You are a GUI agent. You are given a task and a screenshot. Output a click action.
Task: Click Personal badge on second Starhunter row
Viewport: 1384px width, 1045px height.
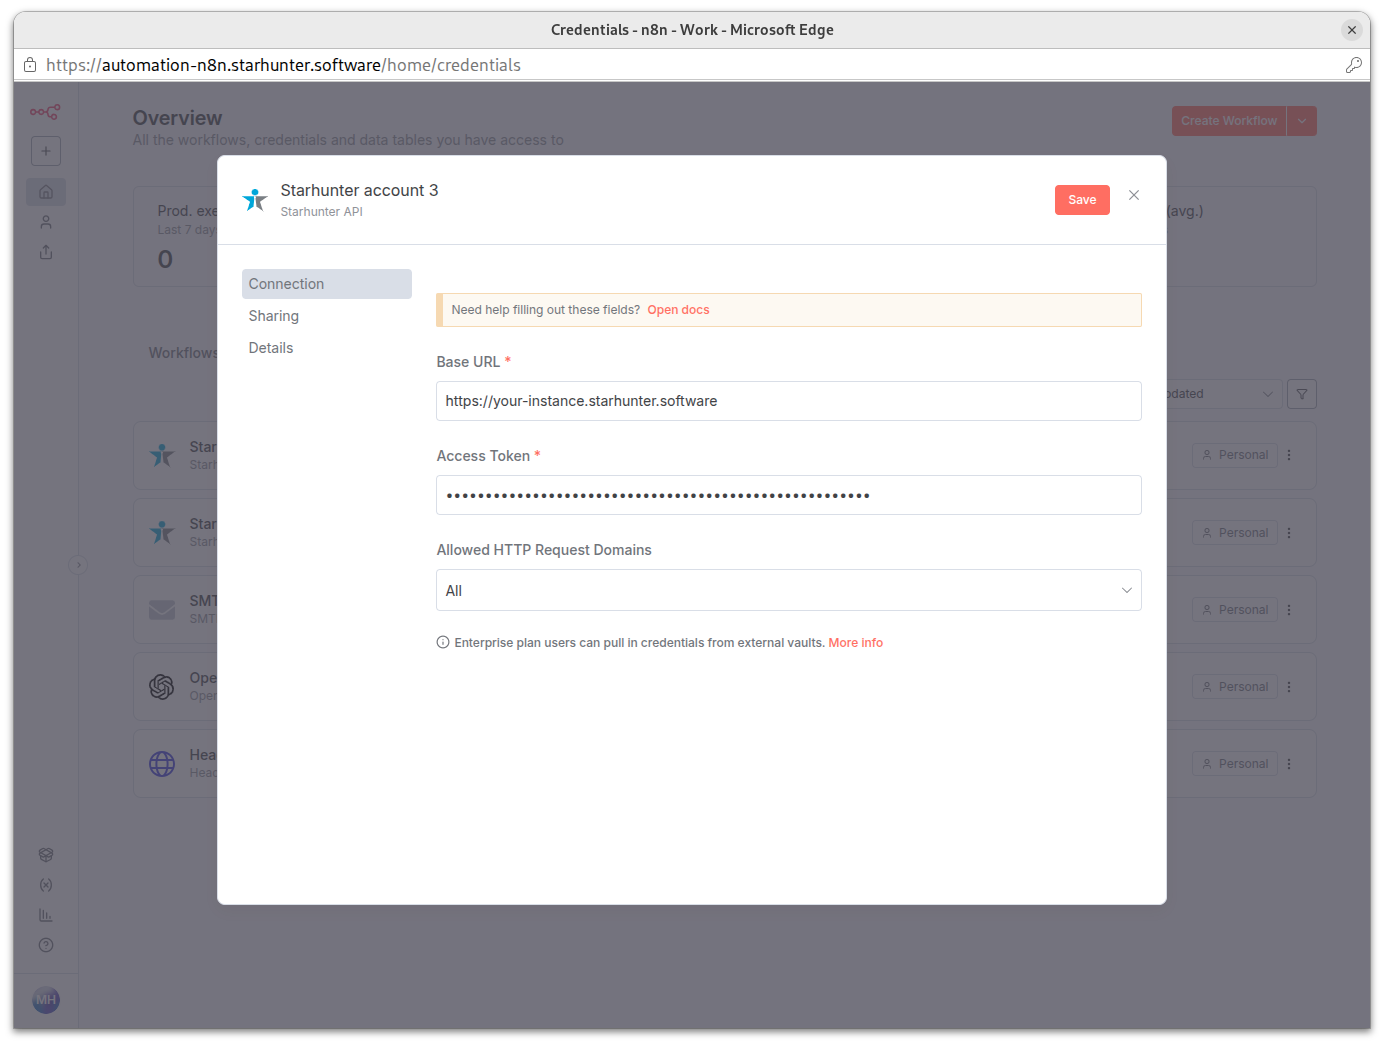[x=1235, y=533]
